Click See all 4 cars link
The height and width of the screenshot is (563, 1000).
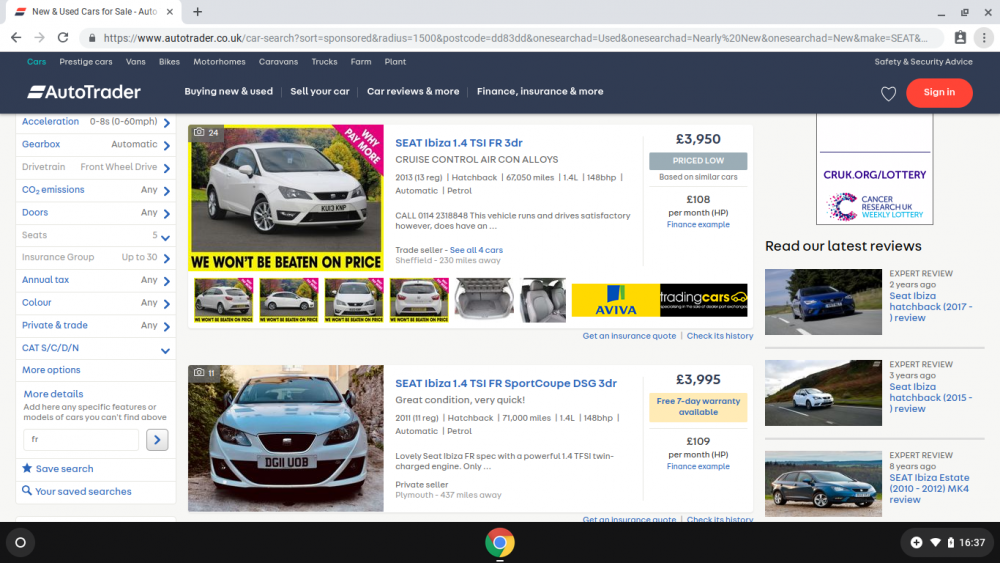pos(476,250)
